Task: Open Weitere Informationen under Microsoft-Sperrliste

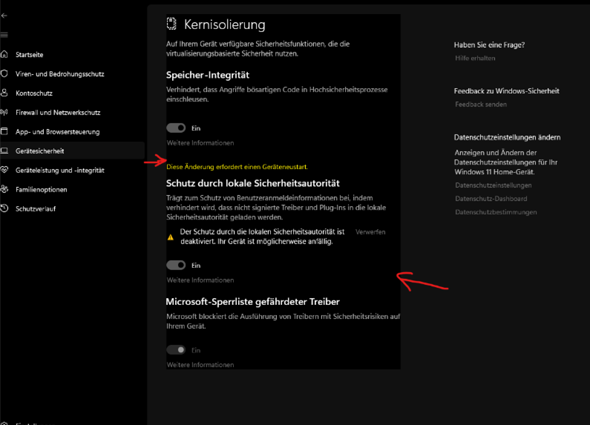Action: pyautogui.click(x=200, y=365)
